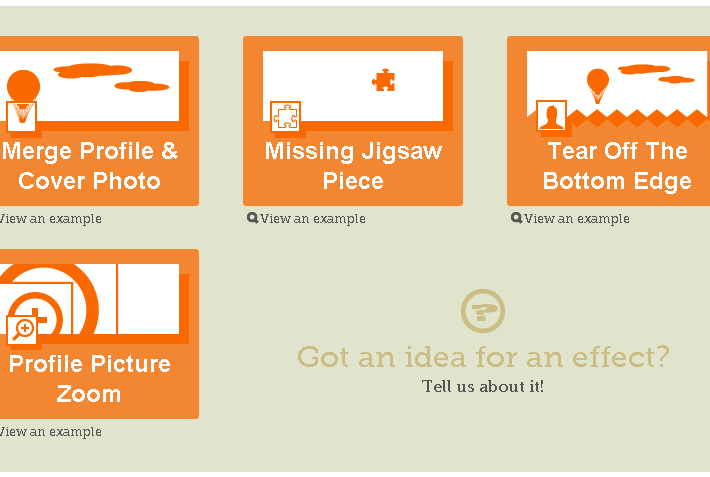Click balloon profile icon on Merge card
This screenshot has height=477, width=710.
click(x=22, y=115)
